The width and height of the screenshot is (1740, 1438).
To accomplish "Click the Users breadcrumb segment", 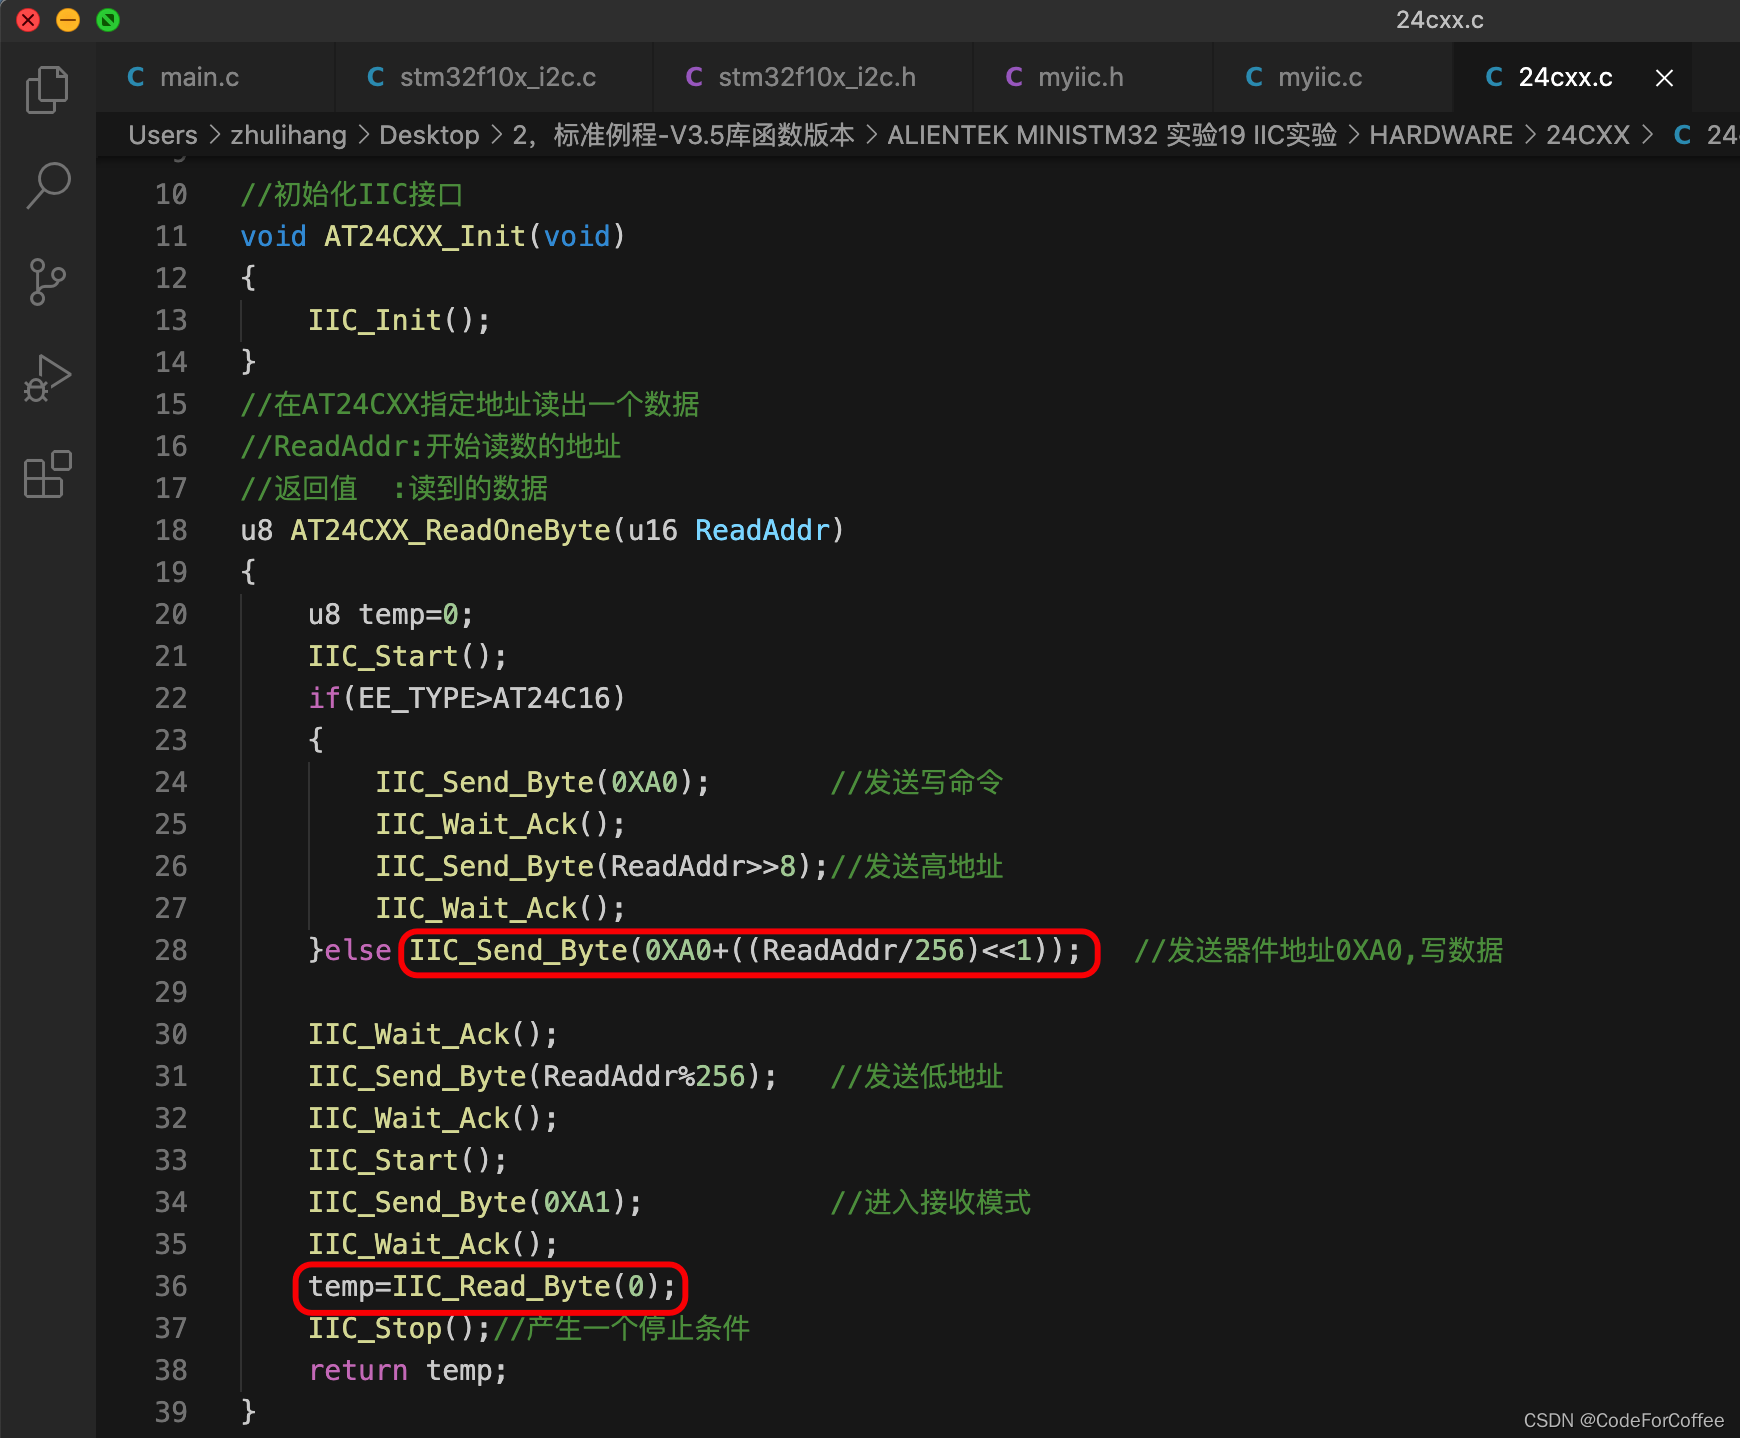I will pos(163,135).
